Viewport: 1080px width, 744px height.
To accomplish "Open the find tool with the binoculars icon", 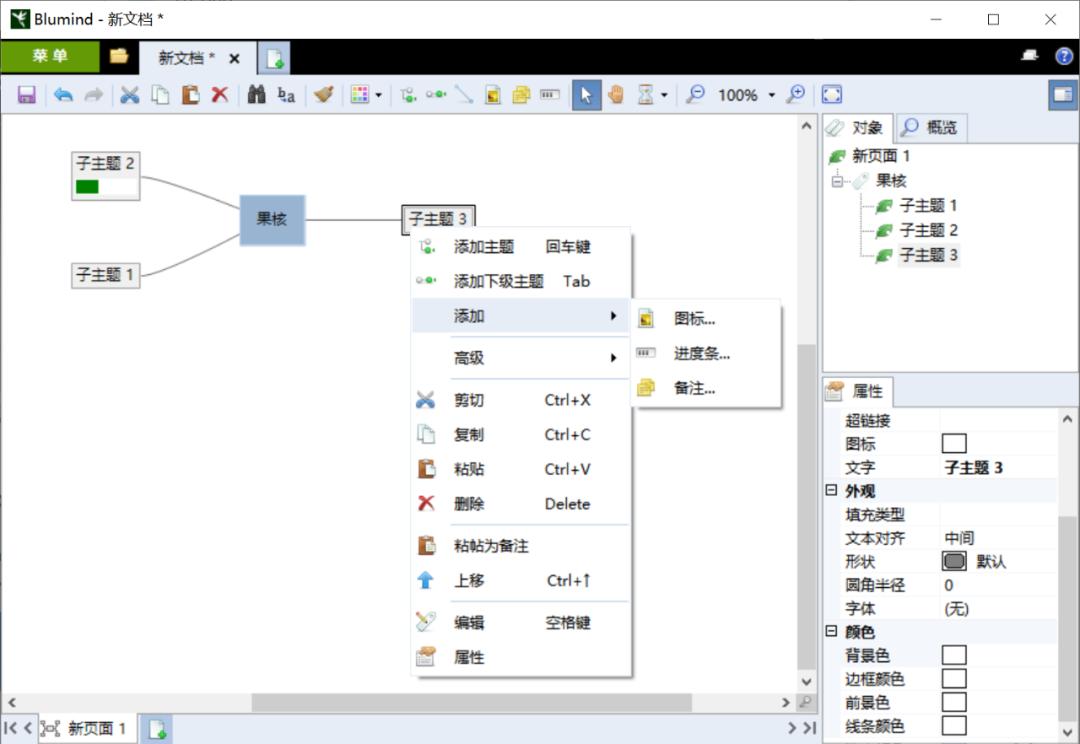I will [256, 94].
